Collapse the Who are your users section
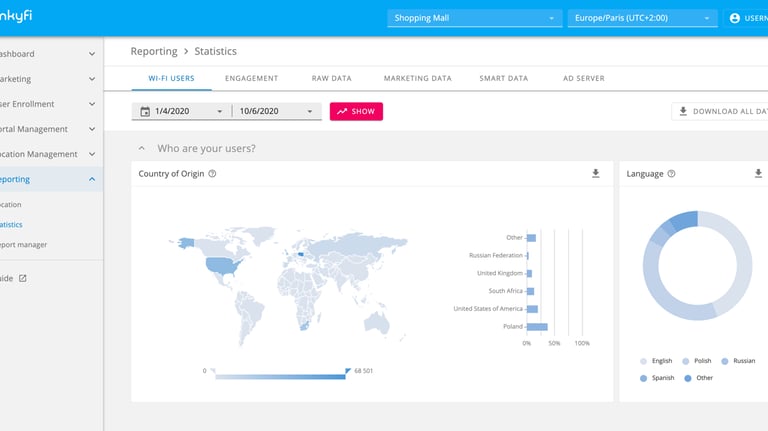The image size is (768, 431). click(x=142, y=148)
